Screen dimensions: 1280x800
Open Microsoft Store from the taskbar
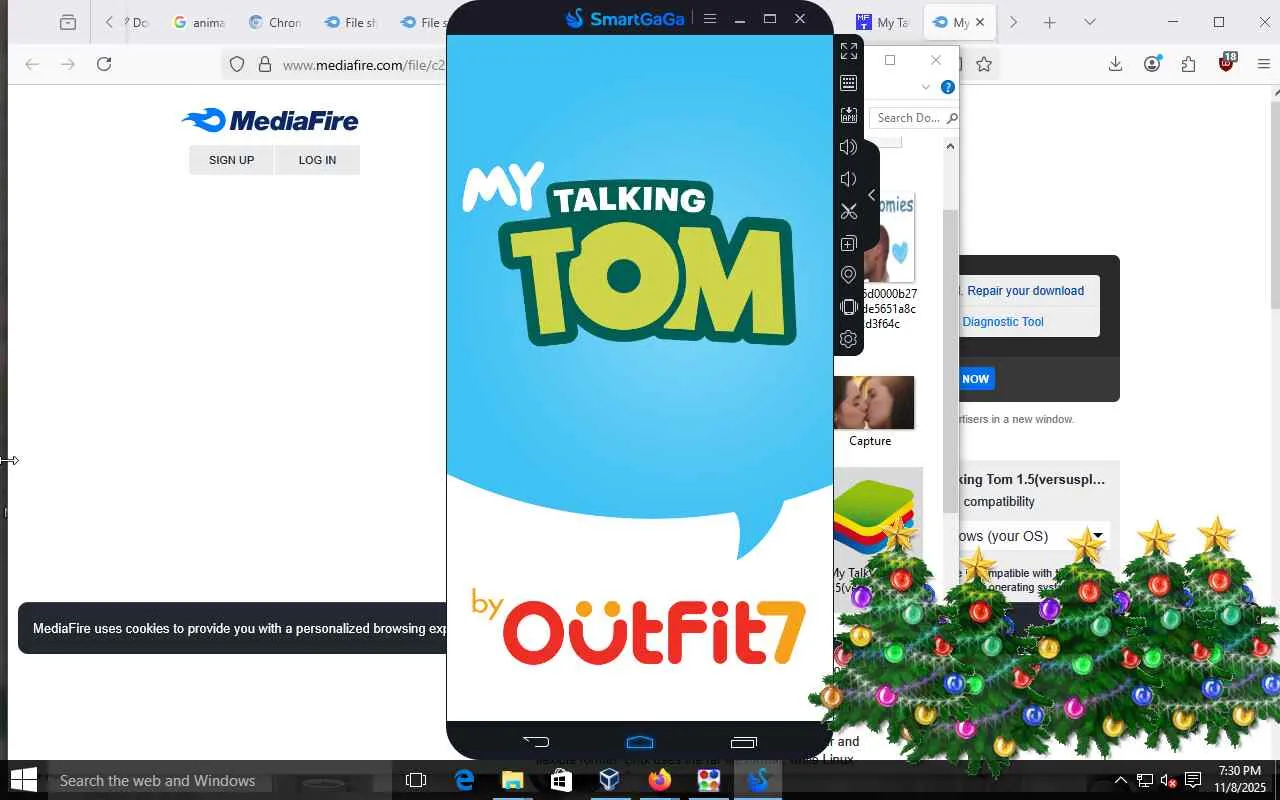(561, 780)
